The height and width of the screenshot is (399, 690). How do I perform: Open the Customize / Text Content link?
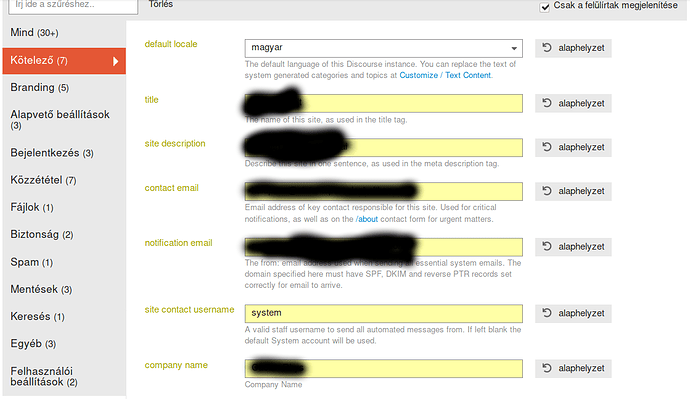pyautogui.click(x=445, y=75)
